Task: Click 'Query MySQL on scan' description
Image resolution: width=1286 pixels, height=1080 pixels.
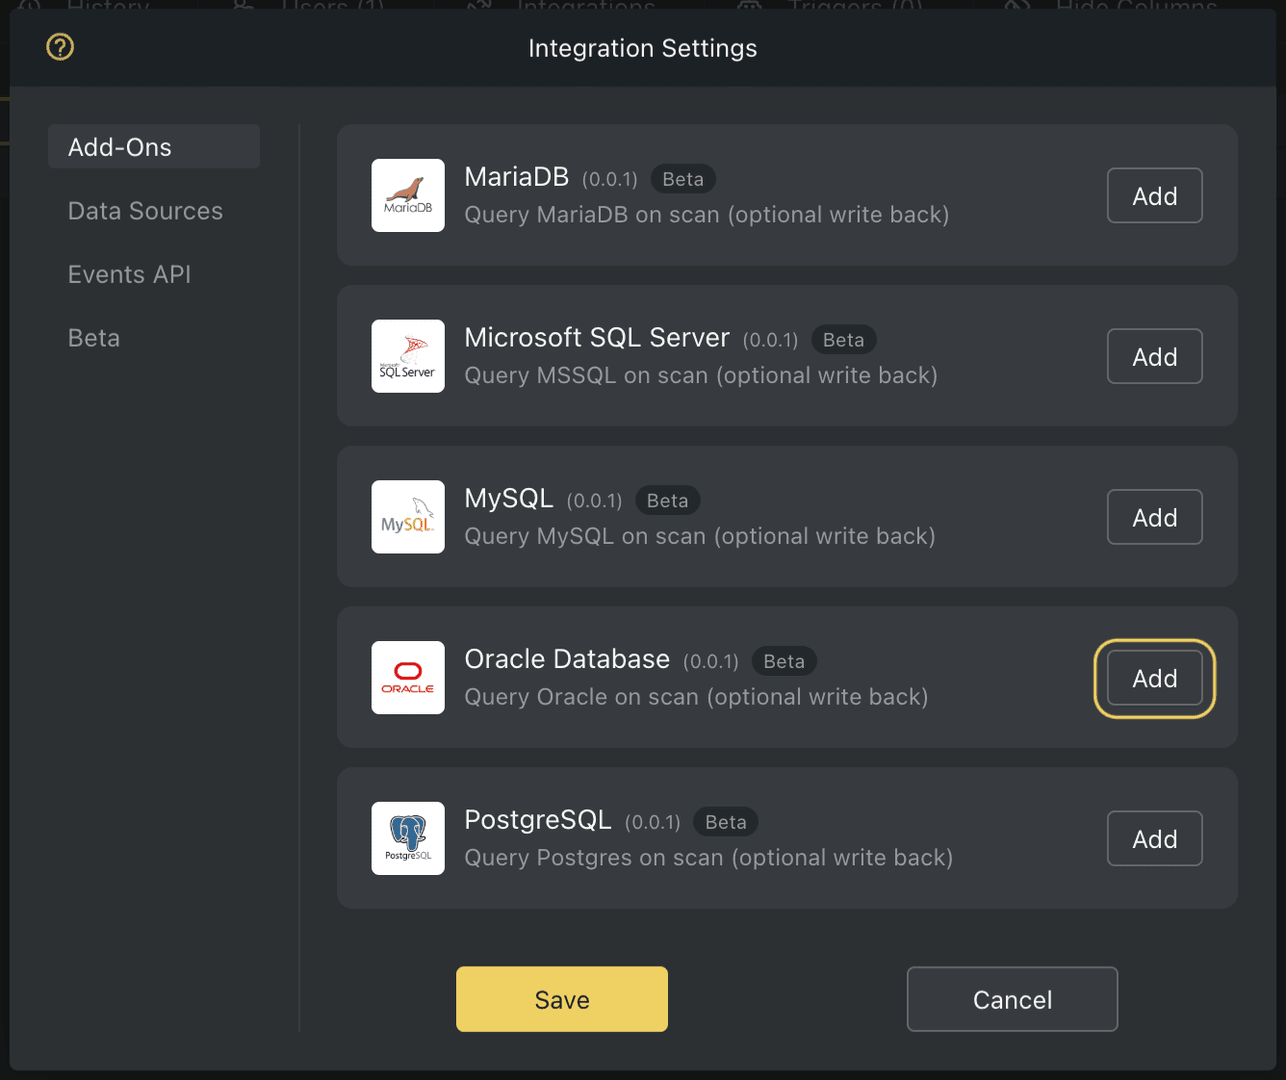Action: coord(700,537)
